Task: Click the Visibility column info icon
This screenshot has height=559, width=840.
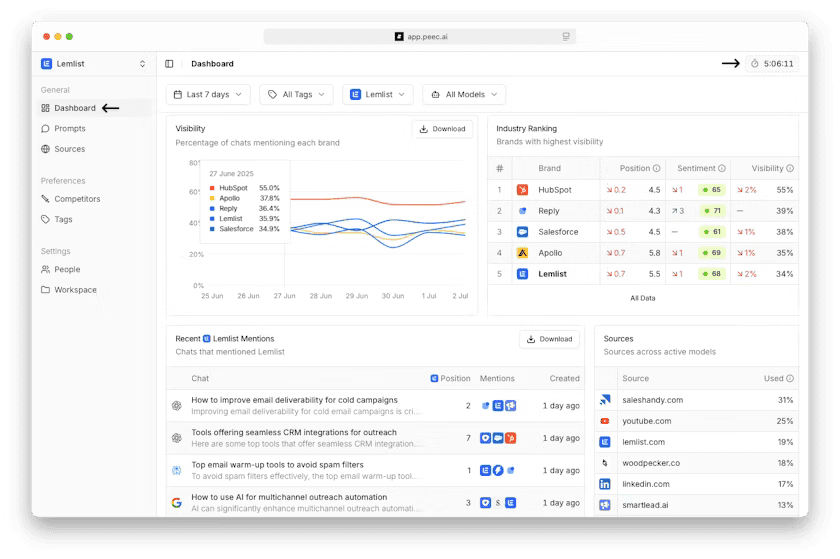Action: pos(790,168)
